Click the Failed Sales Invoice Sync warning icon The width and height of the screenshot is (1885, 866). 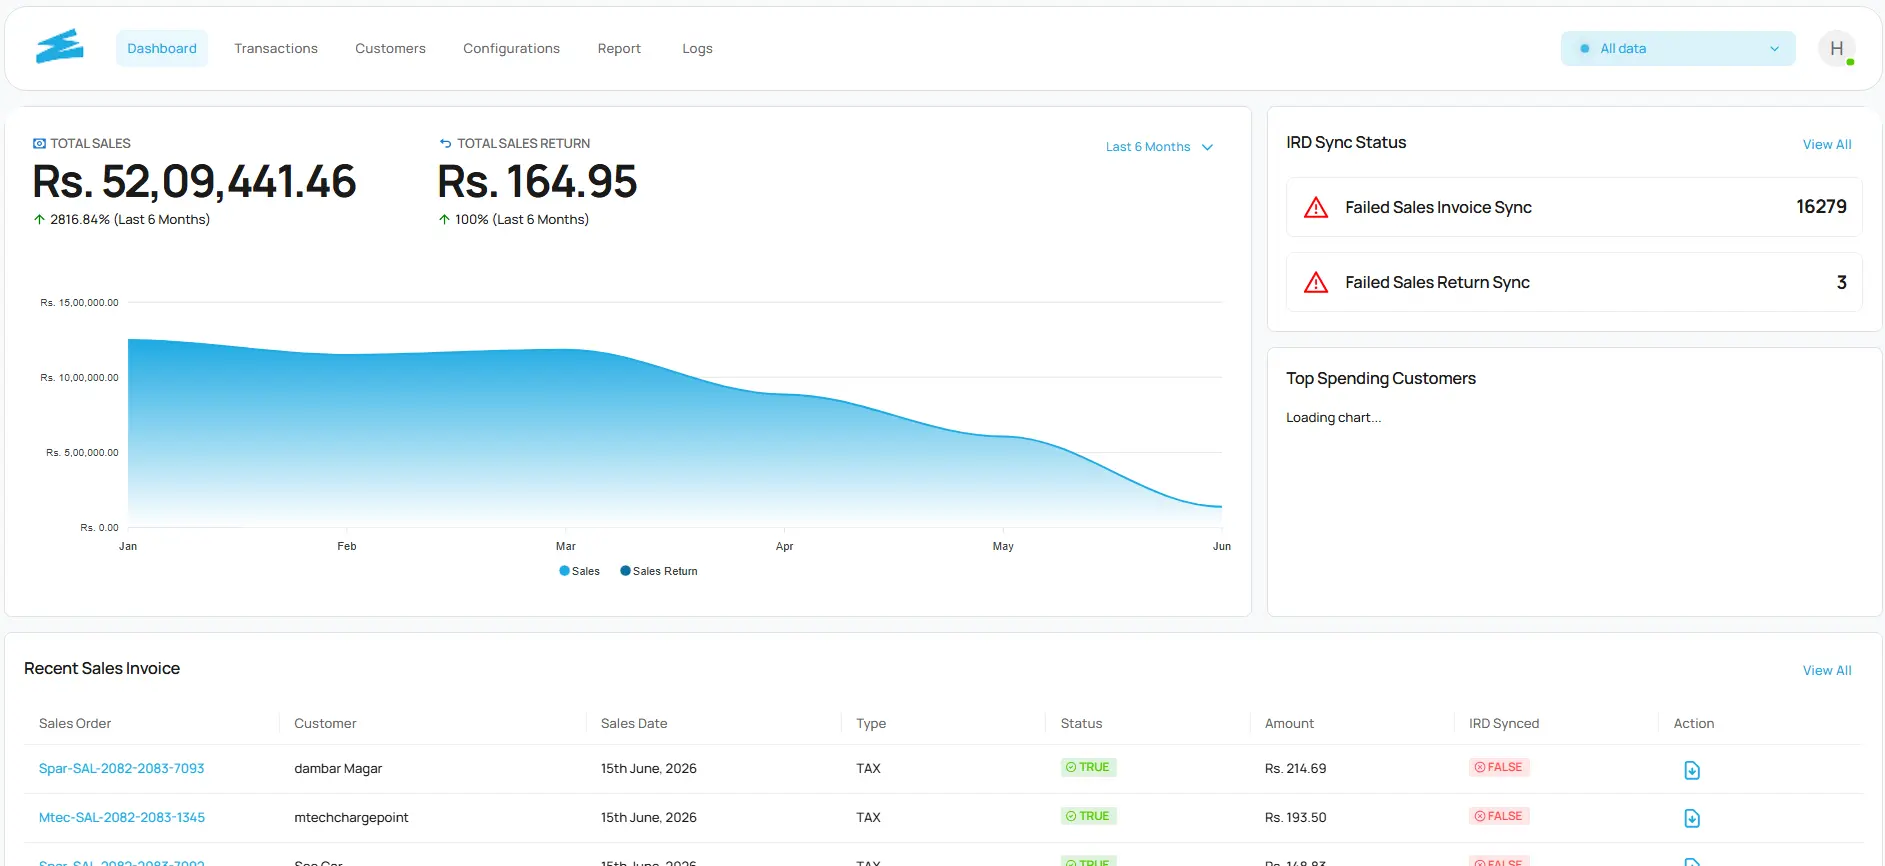pos(1316,208)
